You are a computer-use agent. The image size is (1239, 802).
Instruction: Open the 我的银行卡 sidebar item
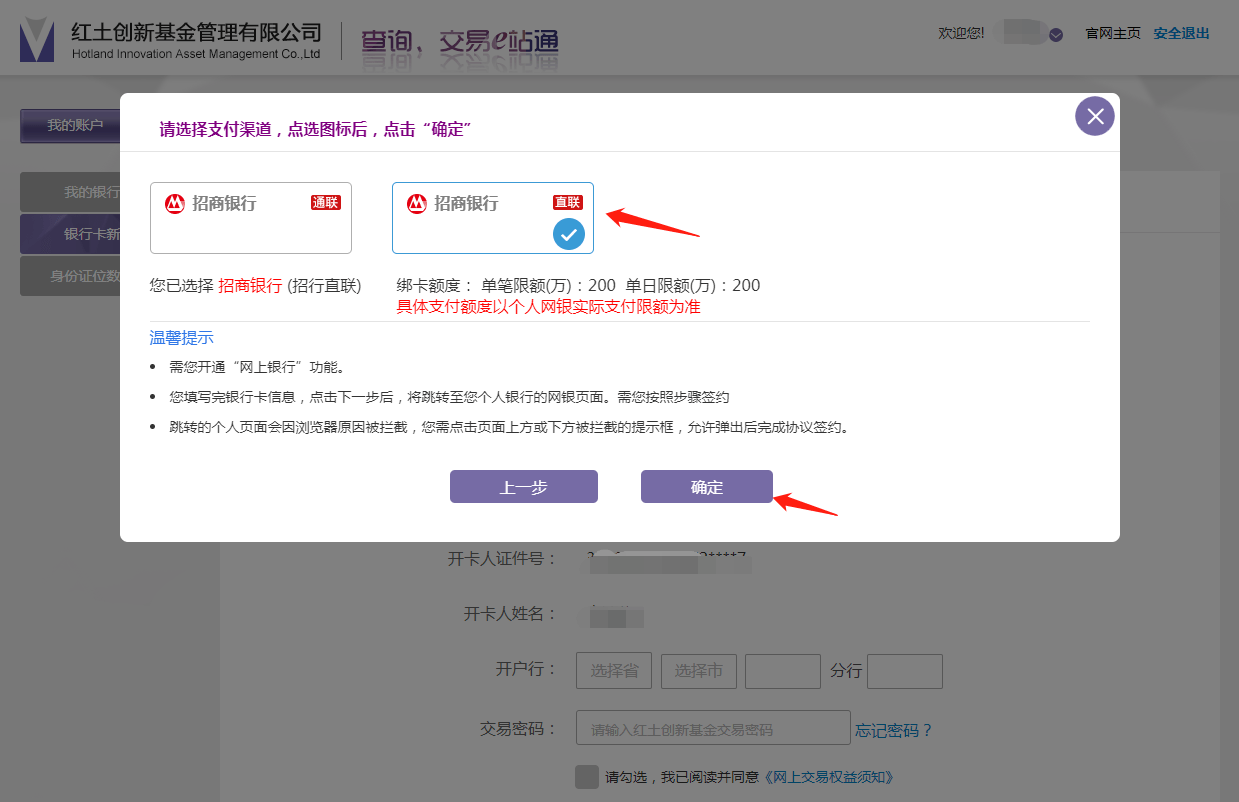(70, 192)
